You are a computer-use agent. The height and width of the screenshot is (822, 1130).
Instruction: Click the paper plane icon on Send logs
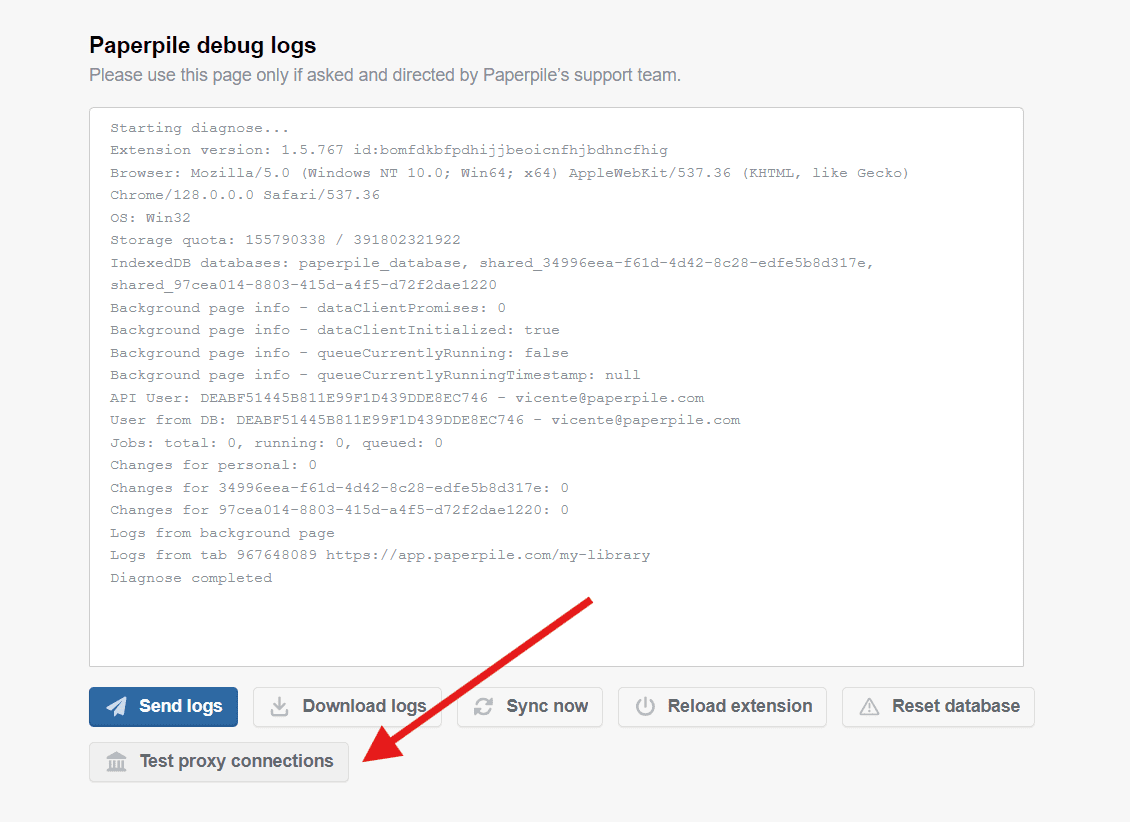point(117,706)
